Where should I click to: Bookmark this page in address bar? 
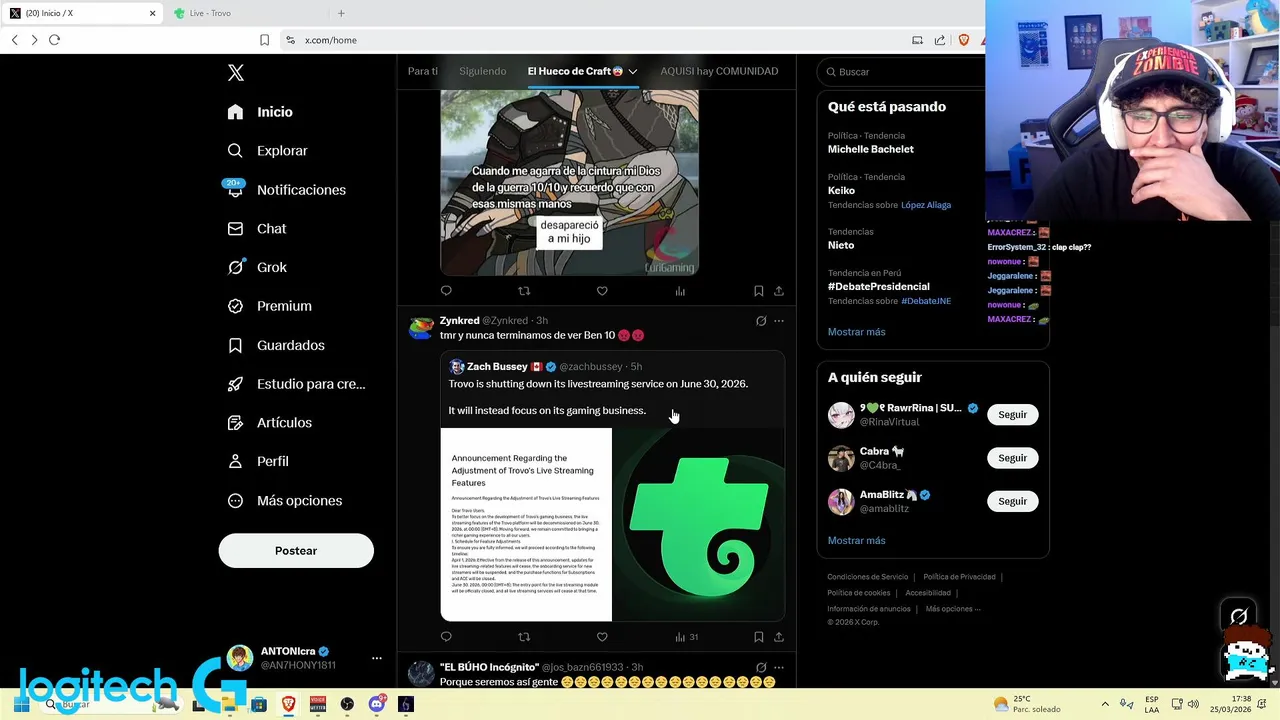264,40
